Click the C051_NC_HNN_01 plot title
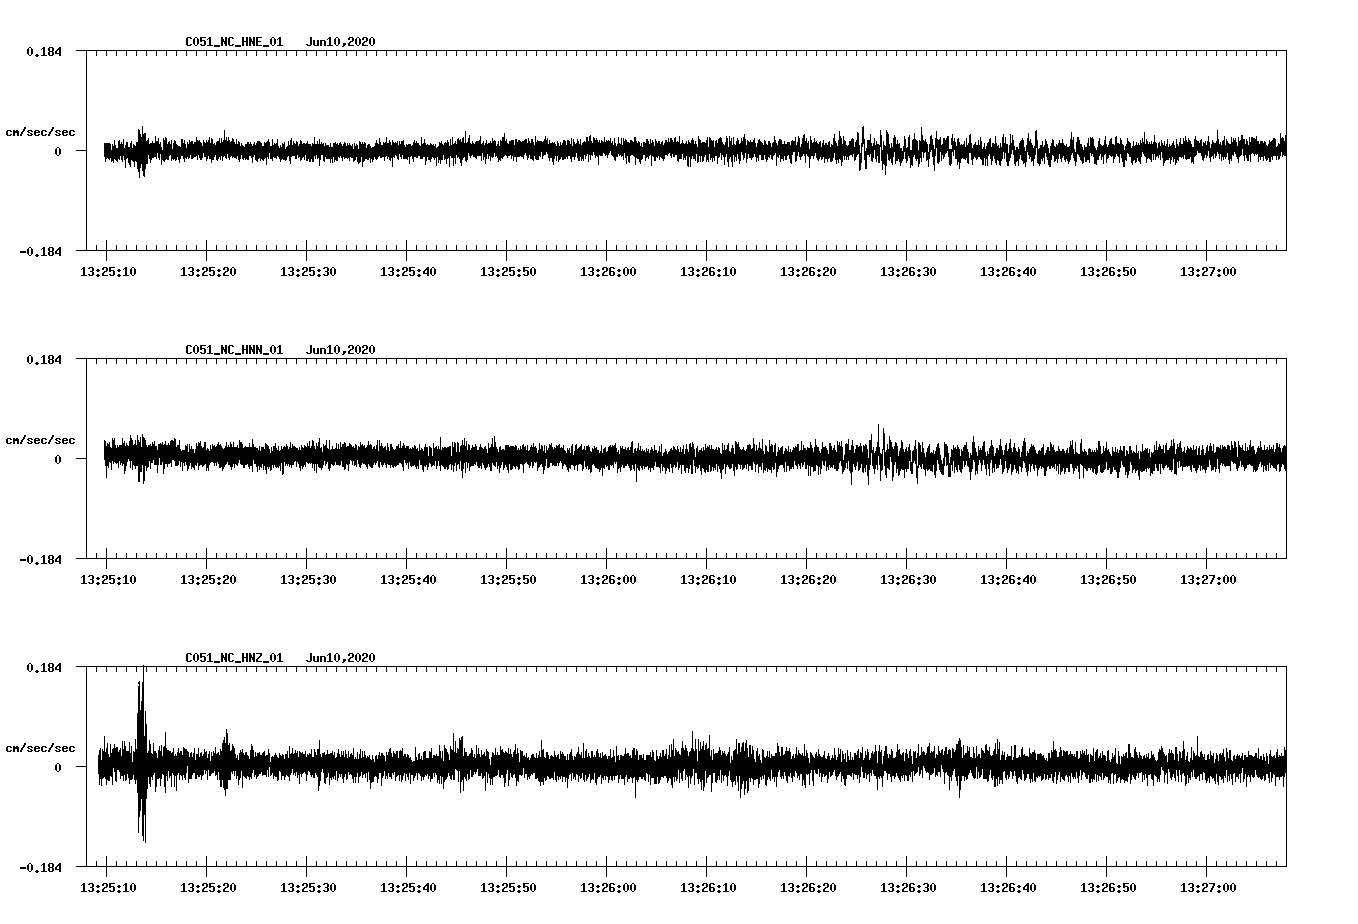Screen dimensions: 1358x924 [x=234, y=350]
